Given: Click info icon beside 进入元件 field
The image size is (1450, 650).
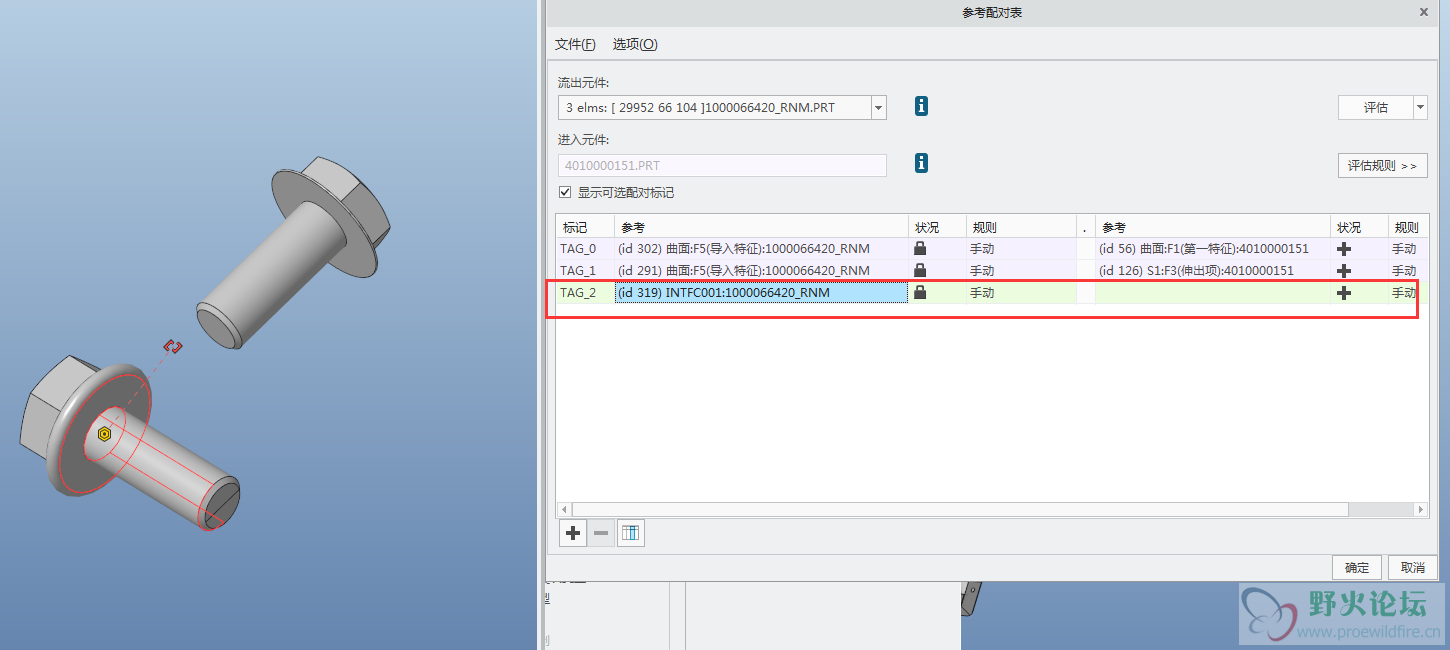Looking at the screenshot, I should 921,163.
